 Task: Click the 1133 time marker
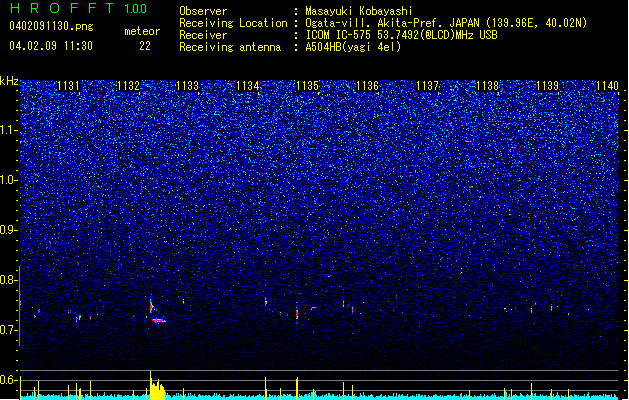(x=188, y=86)
